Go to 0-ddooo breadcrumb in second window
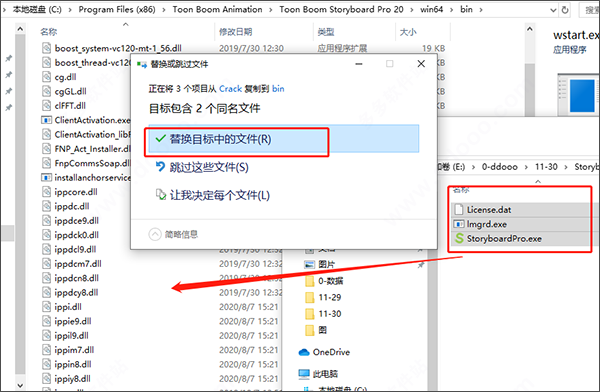This screenshot has height=392, width=600. click(500, 167)
